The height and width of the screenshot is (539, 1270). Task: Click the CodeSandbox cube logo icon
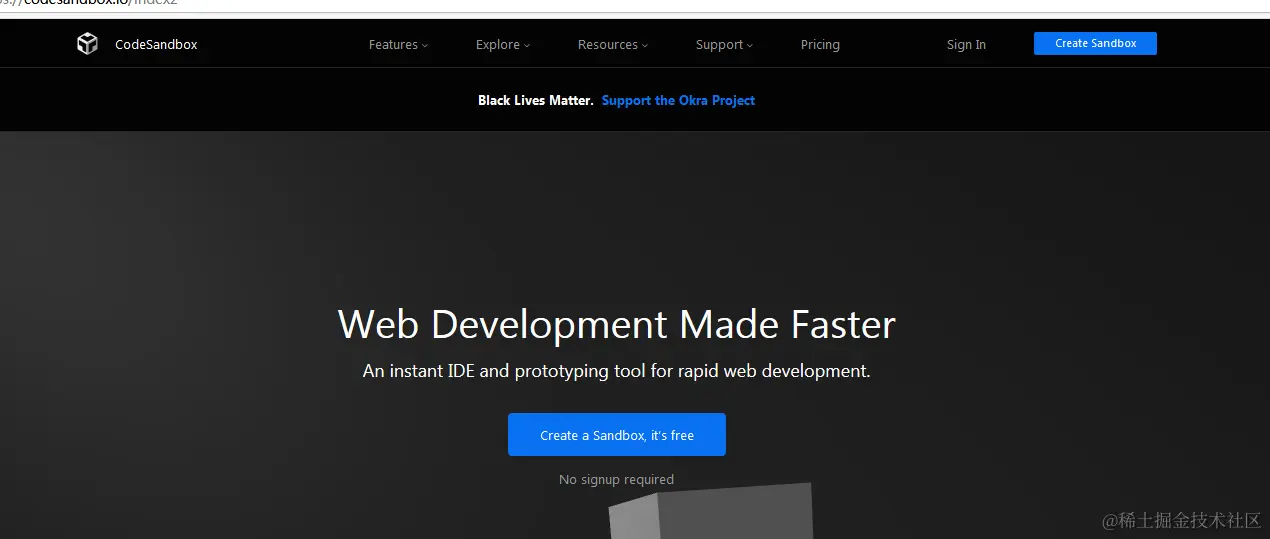87,44
